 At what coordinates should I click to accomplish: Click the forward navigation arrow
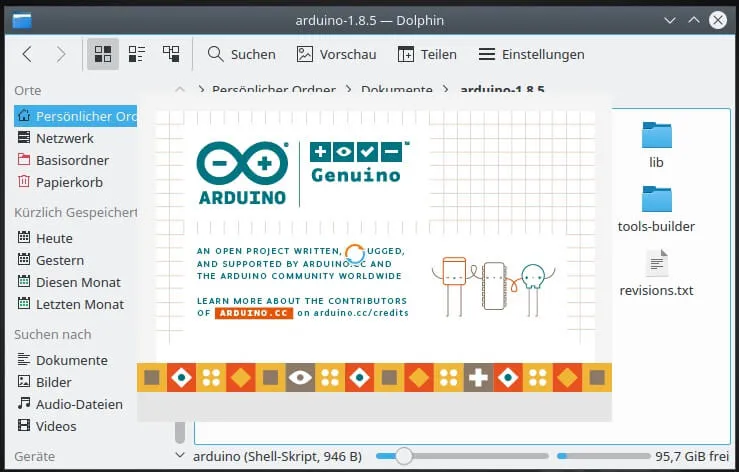tap(61, 54)
